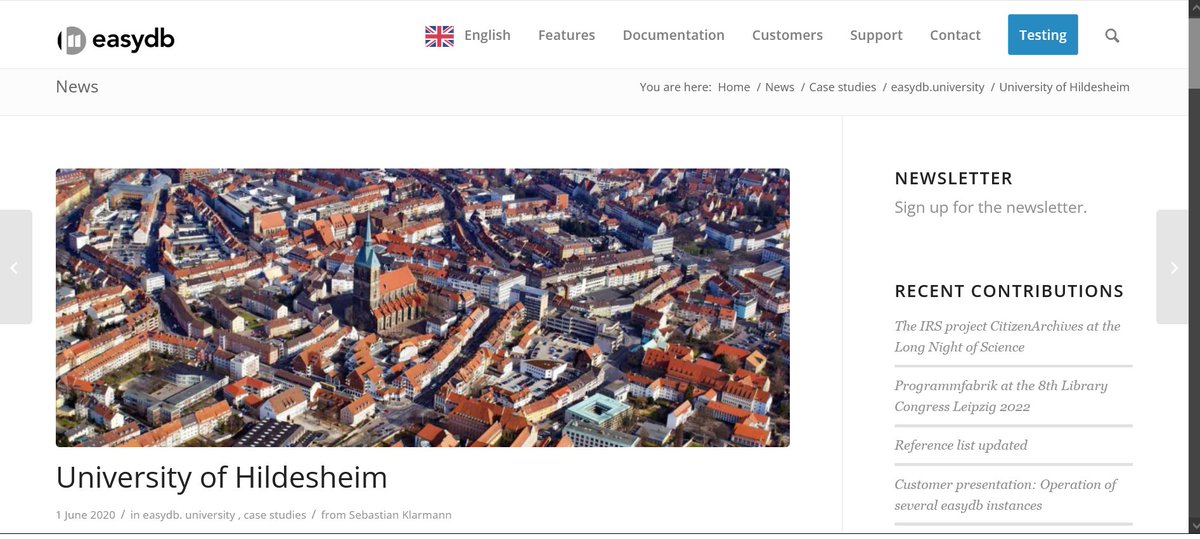
Task: Open the search magnifier icon
Action: [x=1112, y=35]
